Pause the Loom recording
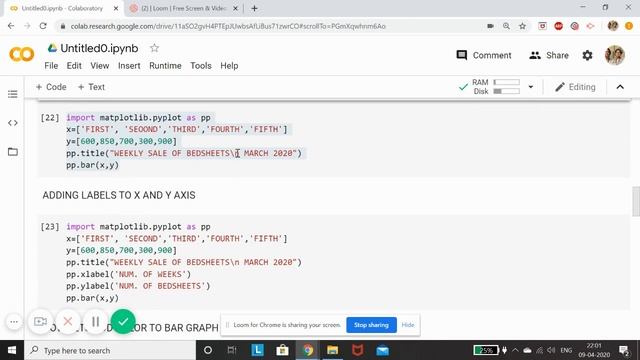640x360 pixels. coord(96,322)
